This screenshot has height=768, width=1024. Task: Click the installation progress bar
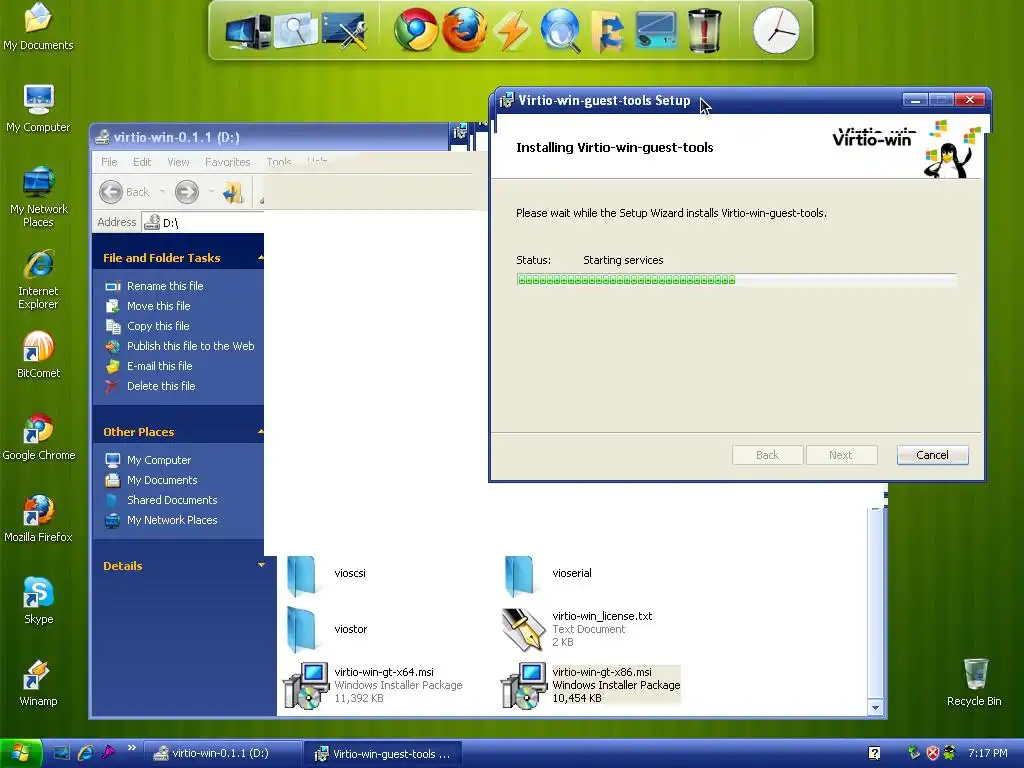point(736,280)
